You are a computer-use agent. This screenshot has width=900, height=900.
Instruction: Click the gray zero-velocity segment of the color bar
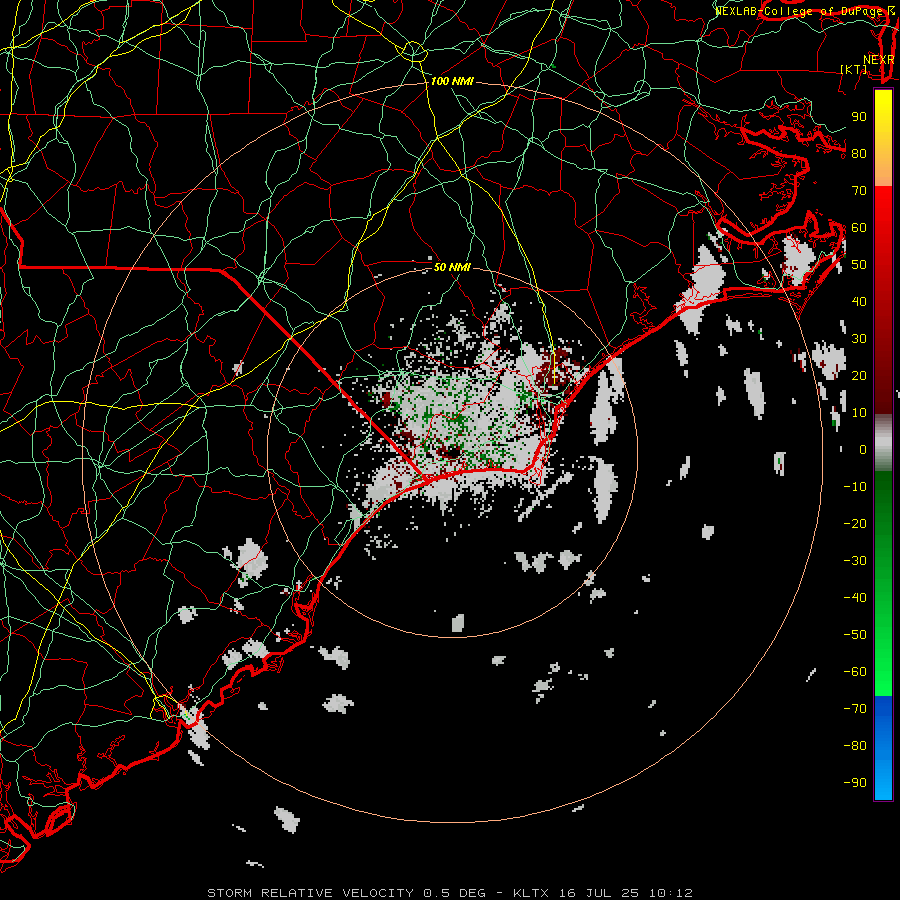click(883, 443)
